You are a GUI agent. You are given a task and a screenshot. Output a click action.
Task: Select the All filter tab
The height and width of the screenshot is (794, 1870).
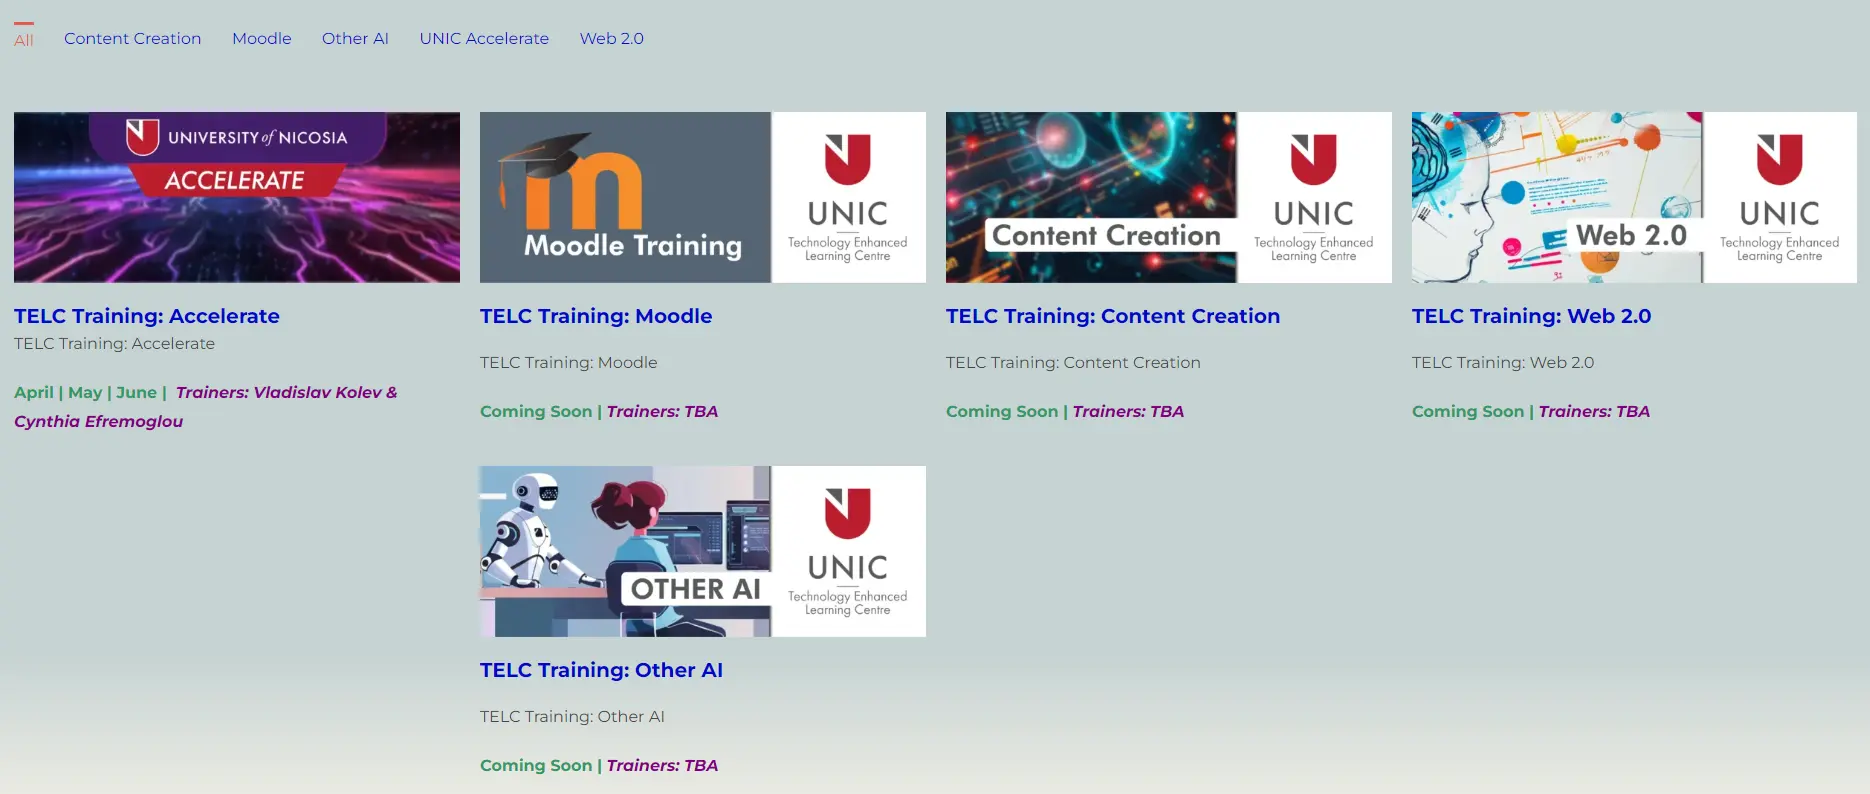pos(24,40)
